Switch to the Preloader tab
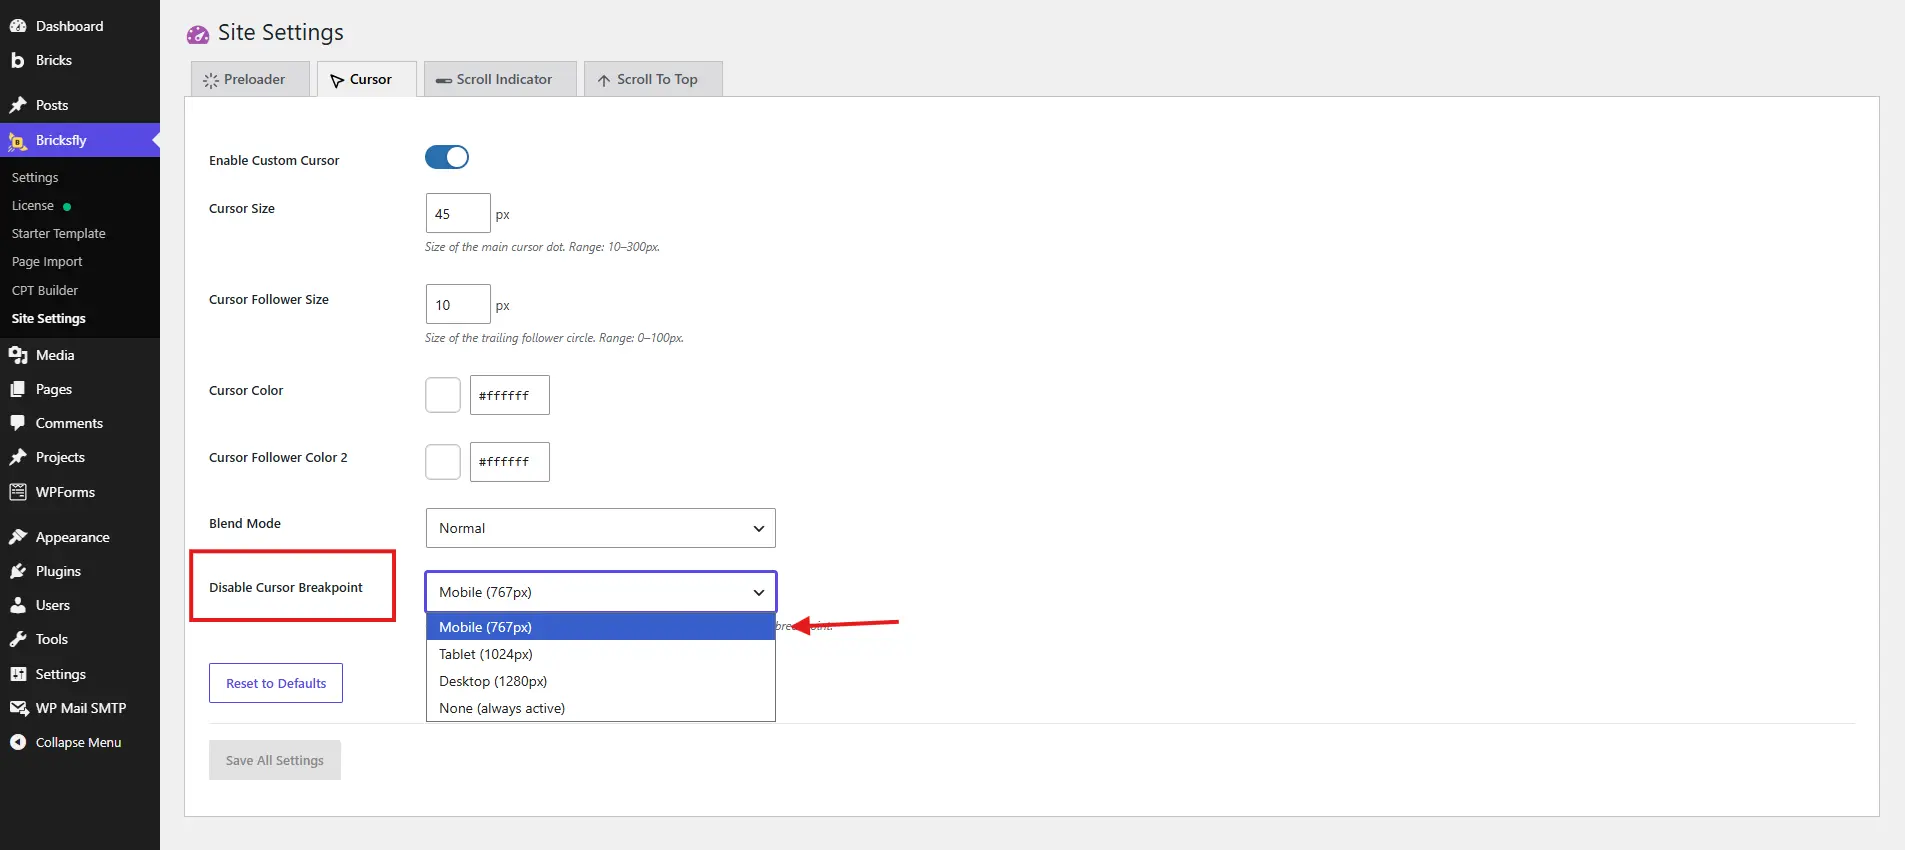 point(250,79)
